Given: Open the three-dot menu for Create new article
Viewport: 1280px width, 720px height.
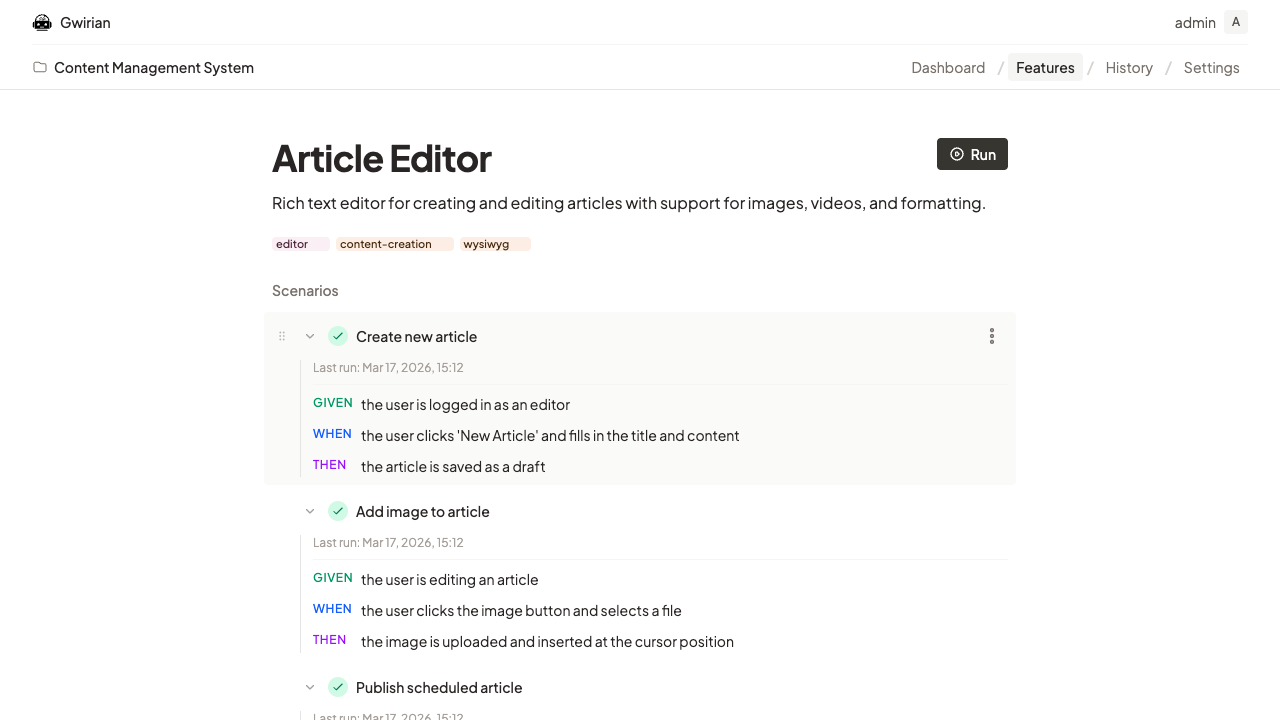Looking at the screenshot, I should pyautogui.click(x=991, y=336).
